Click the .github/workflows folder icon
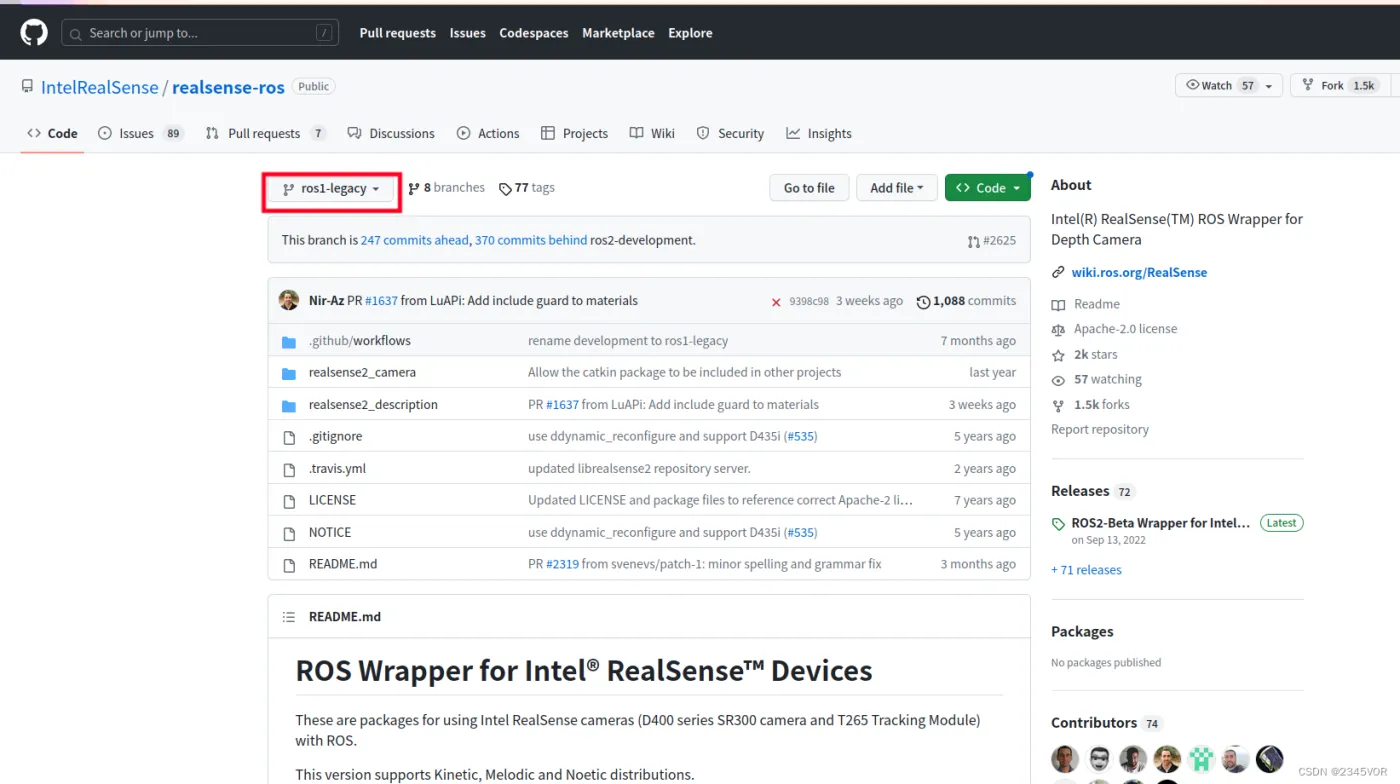The image size is (1400, 784). tap(289, 342)
